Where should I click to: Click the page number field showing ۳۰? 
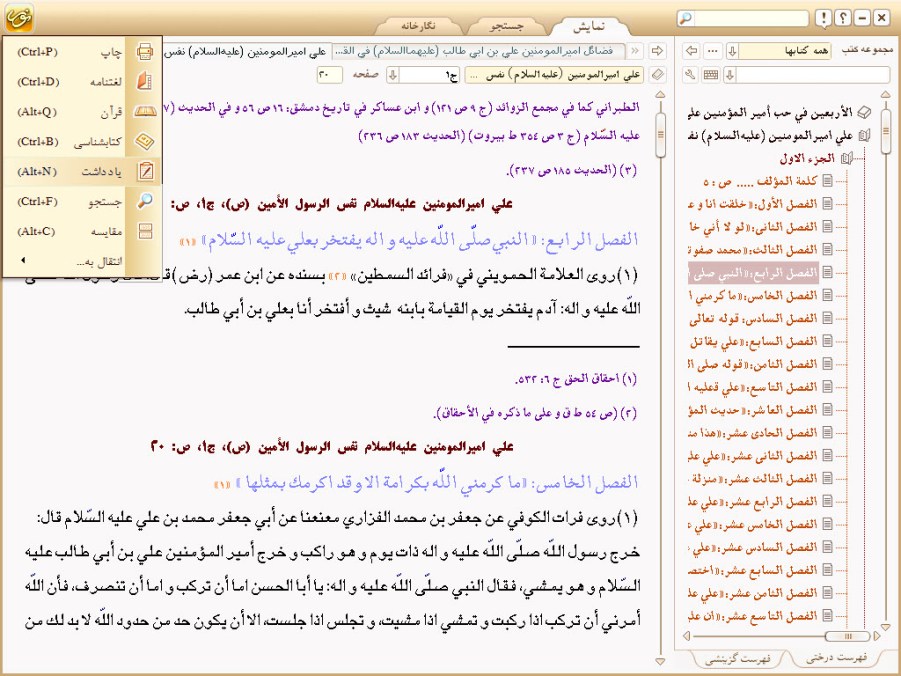pos(329,75)
